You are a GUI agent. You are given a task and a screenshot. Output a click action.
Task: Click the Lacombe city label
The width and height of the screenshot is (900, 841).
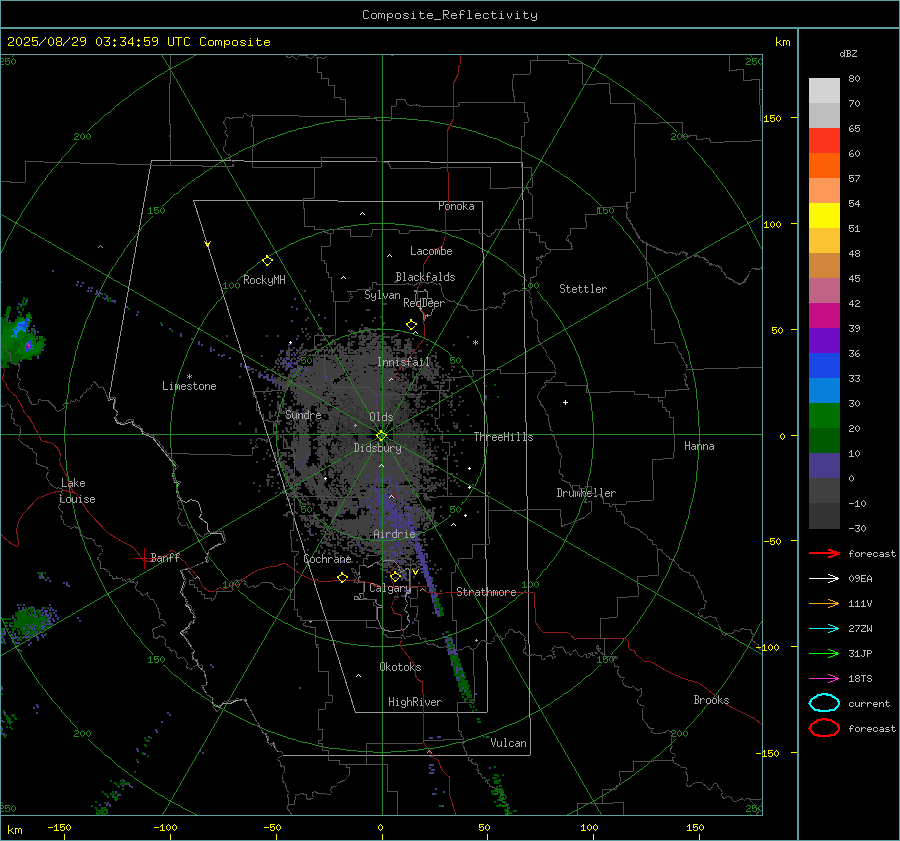tap(431, 251)
